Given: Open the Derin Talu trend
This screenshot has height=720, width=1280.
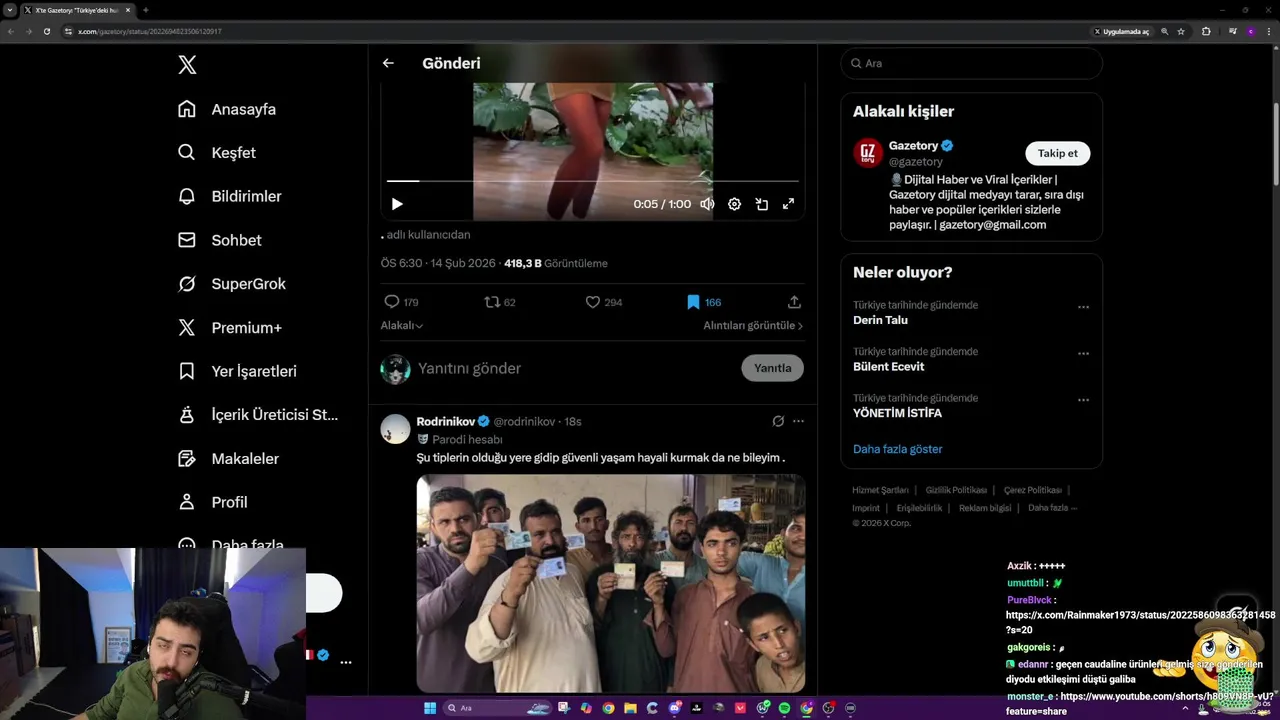Looking at the screenshot, I should [880, 320].
